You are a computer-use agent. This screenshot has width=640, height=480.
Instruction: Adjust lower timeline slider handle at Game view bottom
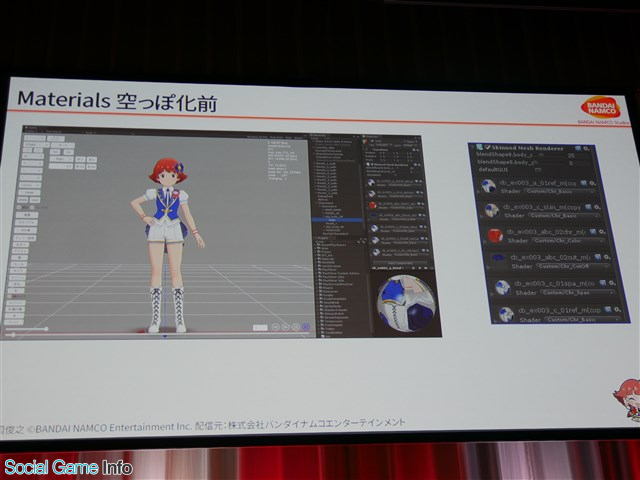[13, 334]
